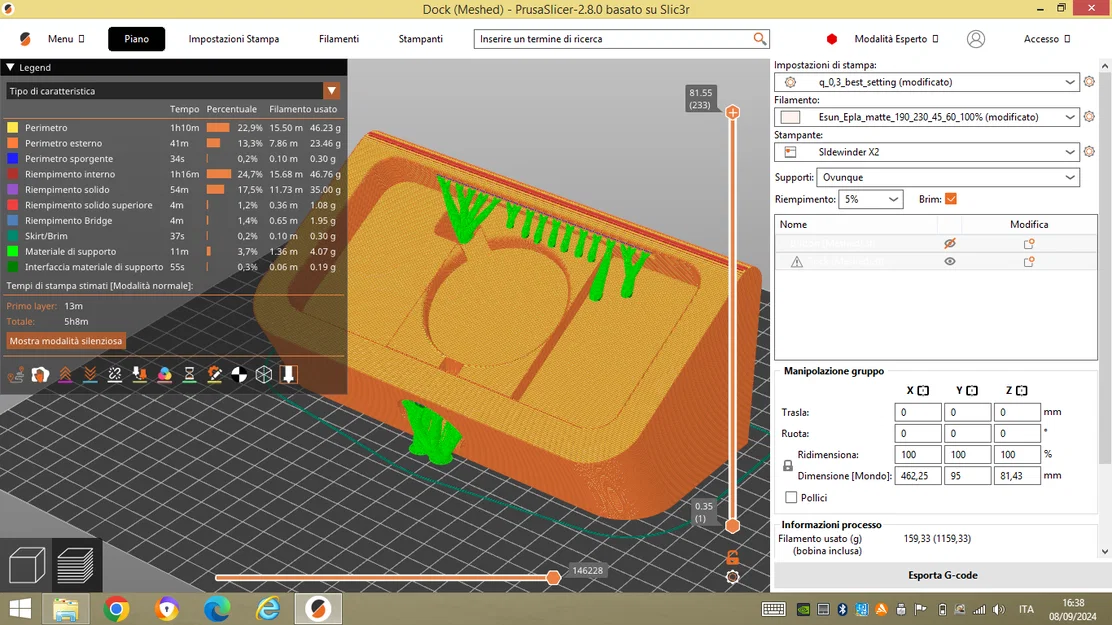Switch to Impostazioni Stampa tab
Screen dimensions: 1112x625
234,39
